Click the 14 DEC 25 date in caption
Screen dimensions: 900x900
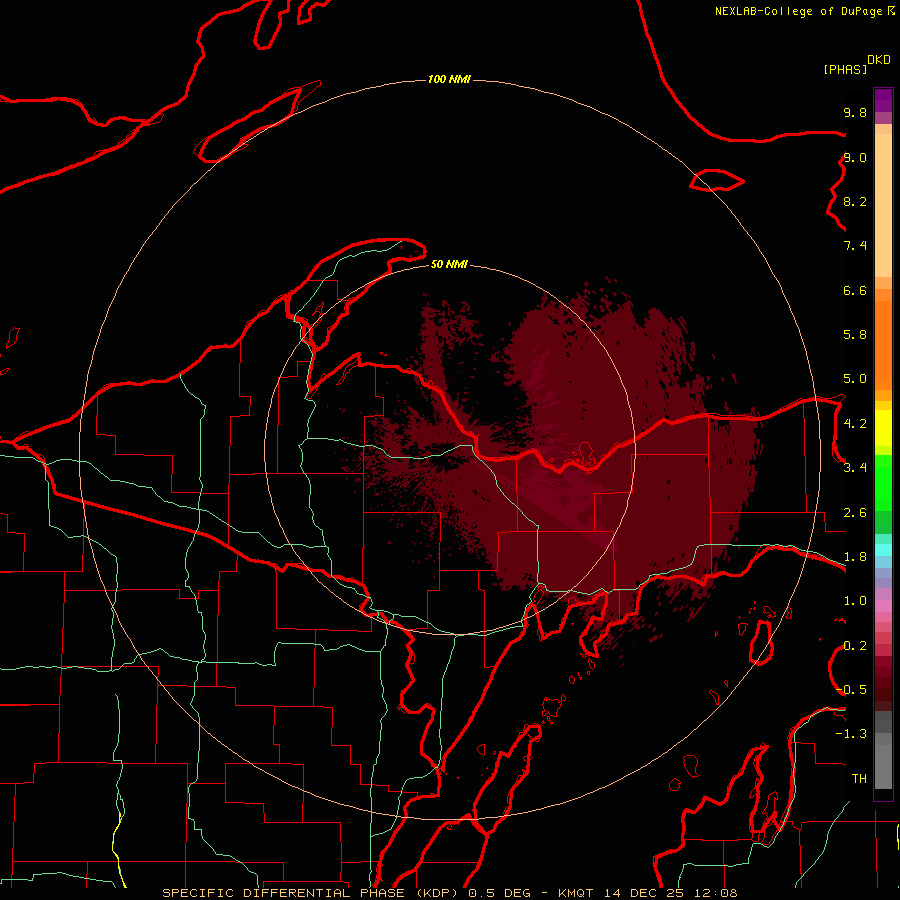tap(643, 893)
